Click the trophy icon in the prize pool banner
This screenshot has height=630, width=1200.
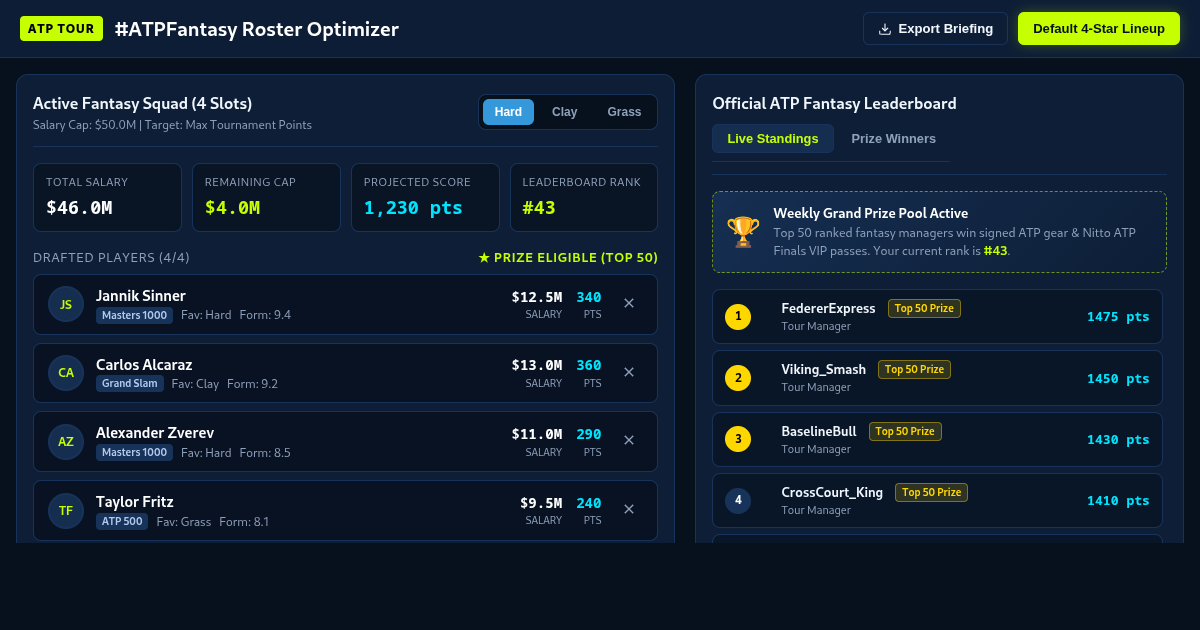743,232
